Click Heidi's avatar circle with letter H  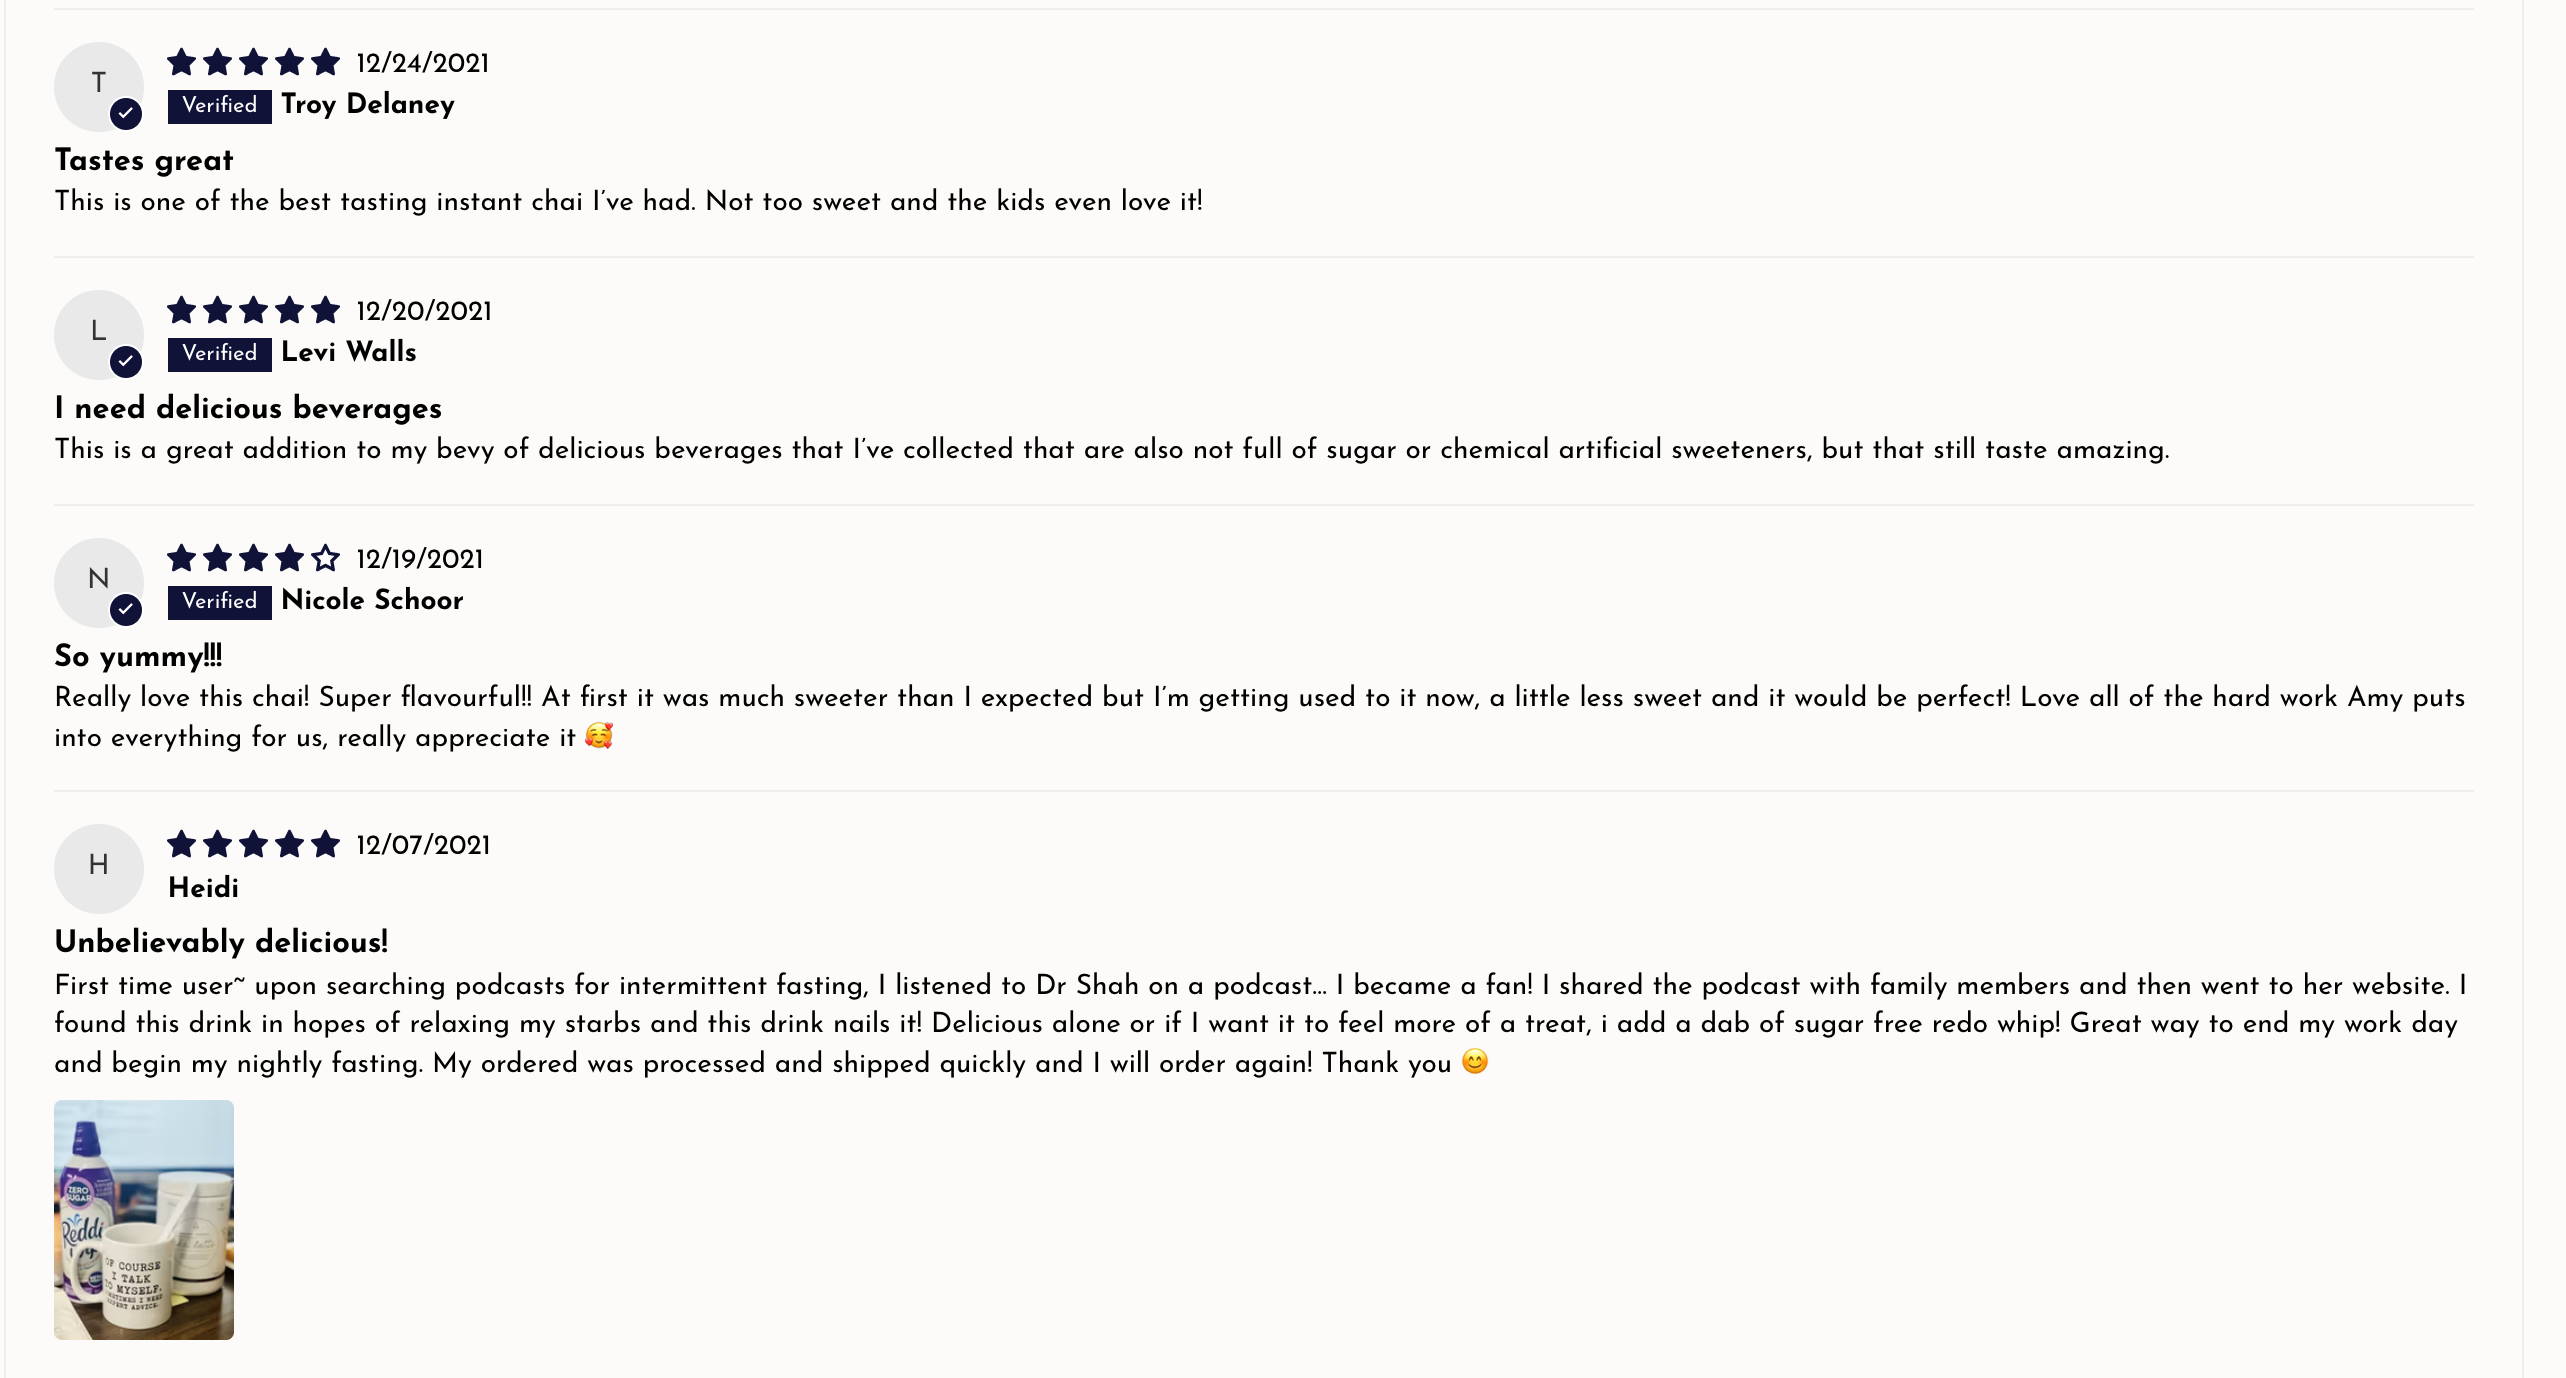[x=98, y=868]
